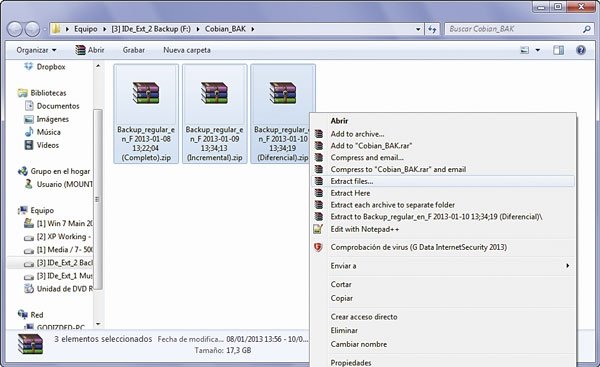Choose Extract files... in context menu
Screen dimensions: 600x367
(443, 181)
